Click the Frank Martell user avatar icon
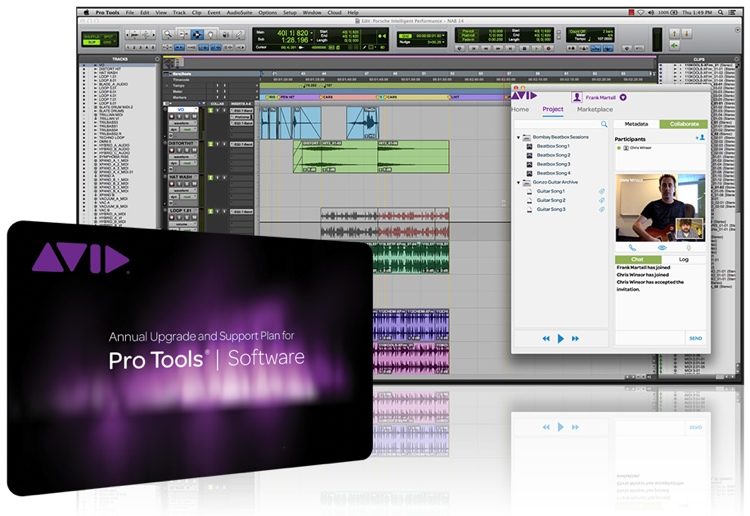This screenshot has width=750, height=516. [577, 97]
